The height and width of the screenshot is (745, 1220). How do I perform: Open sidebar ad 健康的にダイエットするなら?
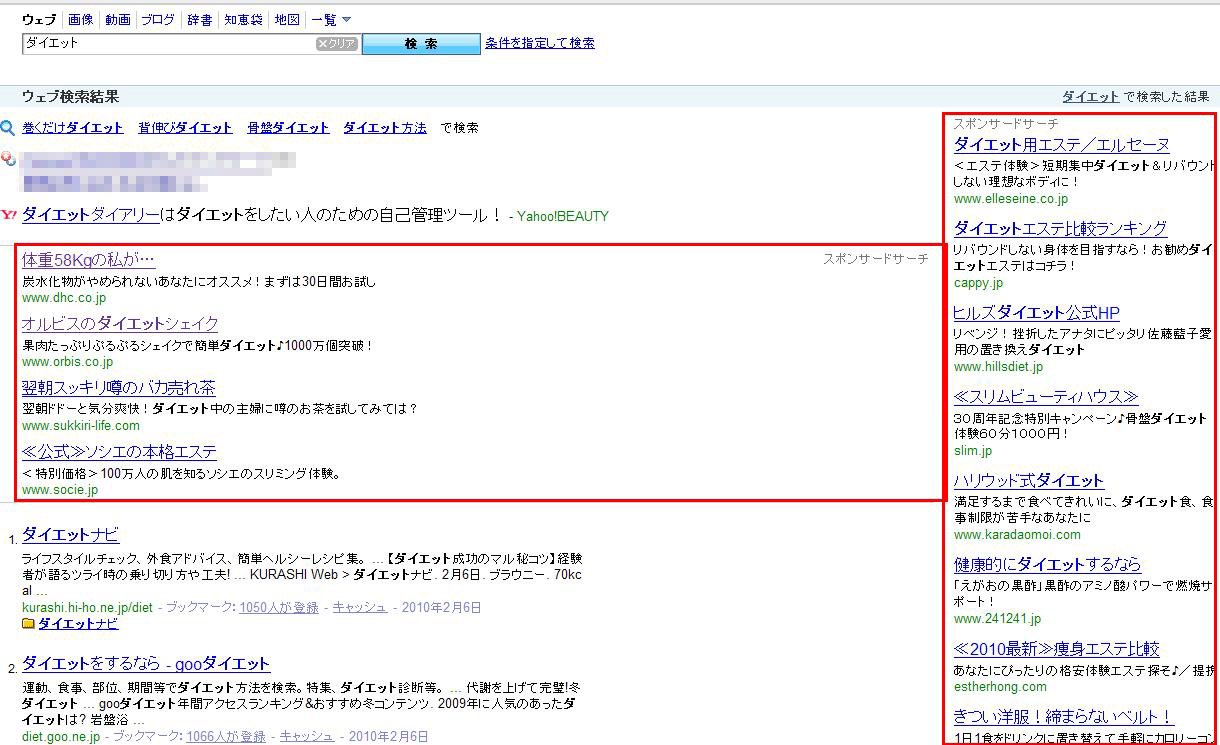pyautogui.click(x=1048, y=565)
